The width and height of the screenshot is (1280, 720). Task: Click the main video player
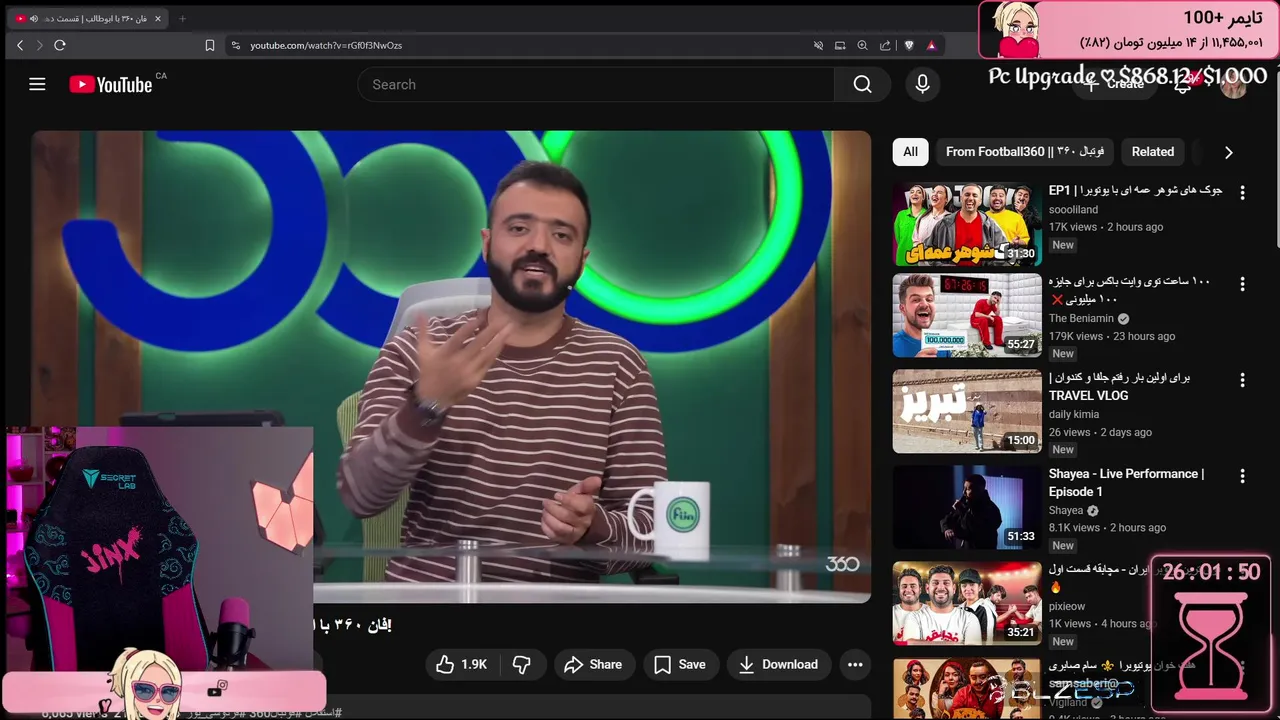coord(451,367)
